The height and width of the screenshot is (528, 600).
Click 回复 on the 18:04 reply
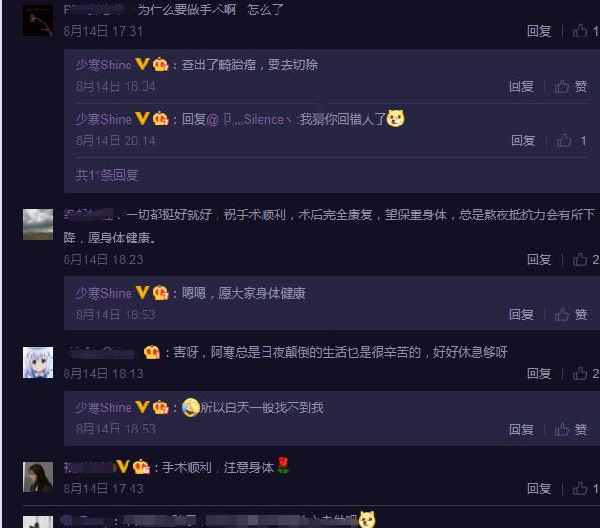[x=521, y=86]
